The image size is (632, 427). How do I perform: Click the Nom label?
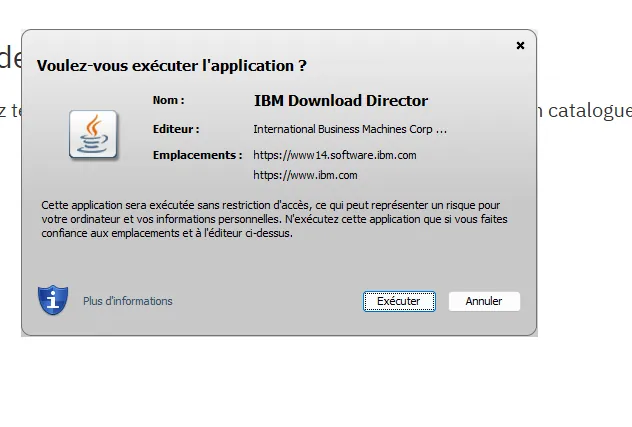(168, 100)
